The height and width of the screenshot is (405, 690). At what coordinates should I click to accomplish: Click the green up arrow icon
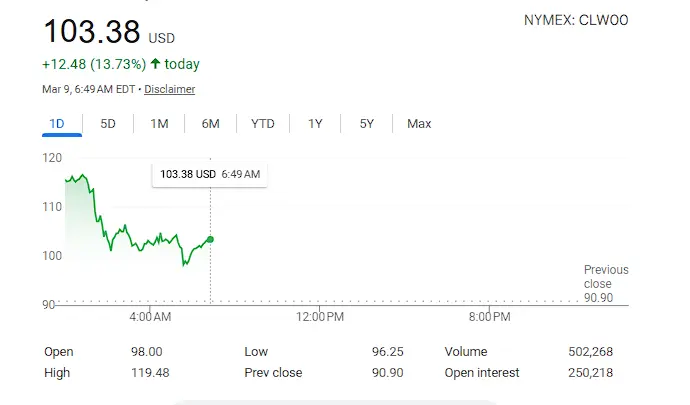pos(155,64)
